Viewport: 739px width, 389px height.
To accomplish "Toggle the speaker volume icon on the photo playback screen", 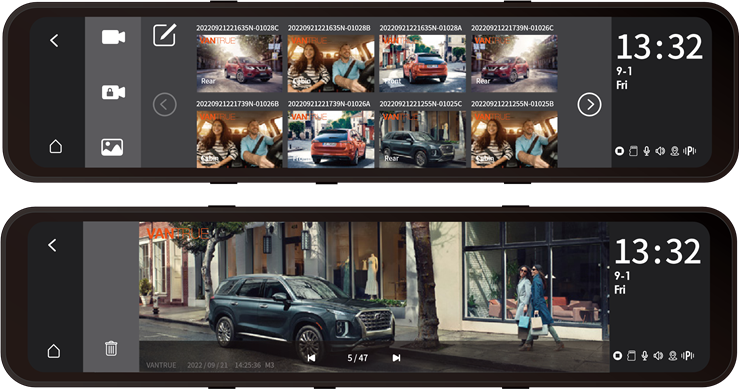I will pos(658,356).
